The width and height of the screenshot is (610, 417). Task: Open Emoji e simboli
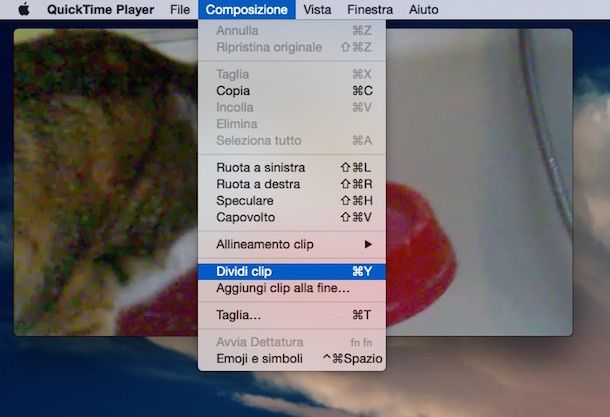[x=292, y=359]
